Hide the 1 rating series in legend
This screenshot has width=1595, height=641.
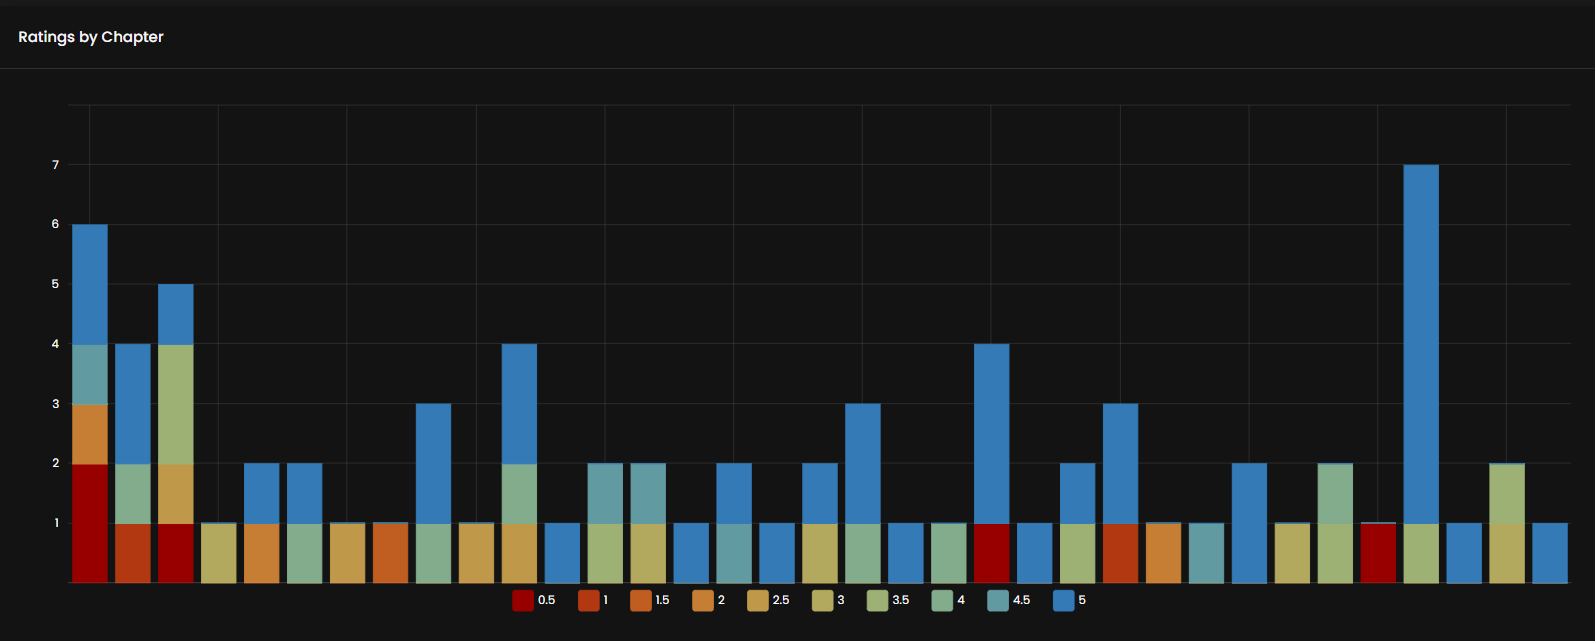[588, 600]
